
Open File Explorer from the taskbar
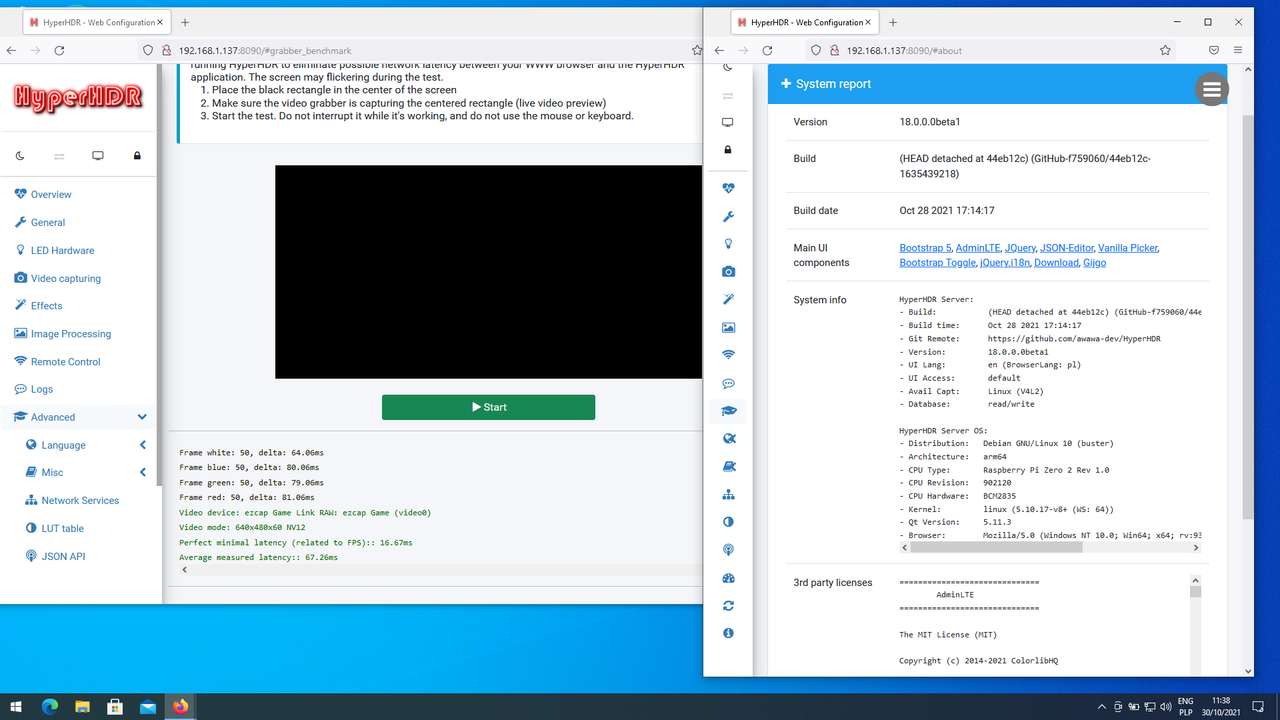tap(82, 706)
